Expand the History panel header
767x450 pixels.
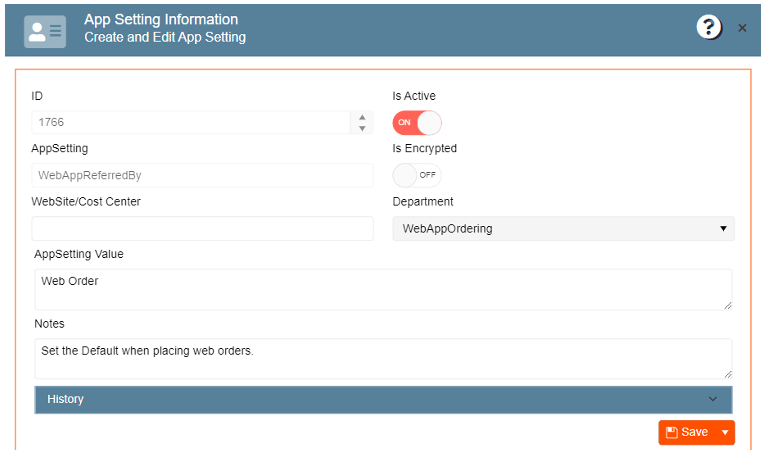383,399
